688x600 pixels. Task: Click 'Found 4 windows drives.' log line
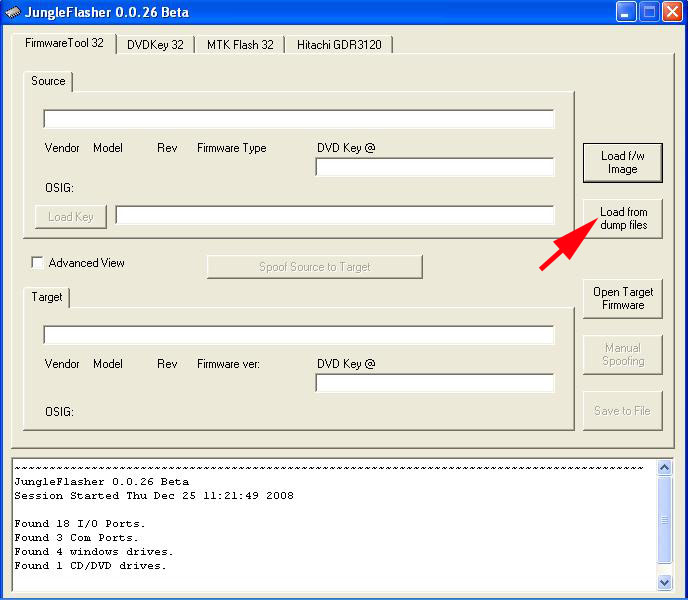coord(93,552)
